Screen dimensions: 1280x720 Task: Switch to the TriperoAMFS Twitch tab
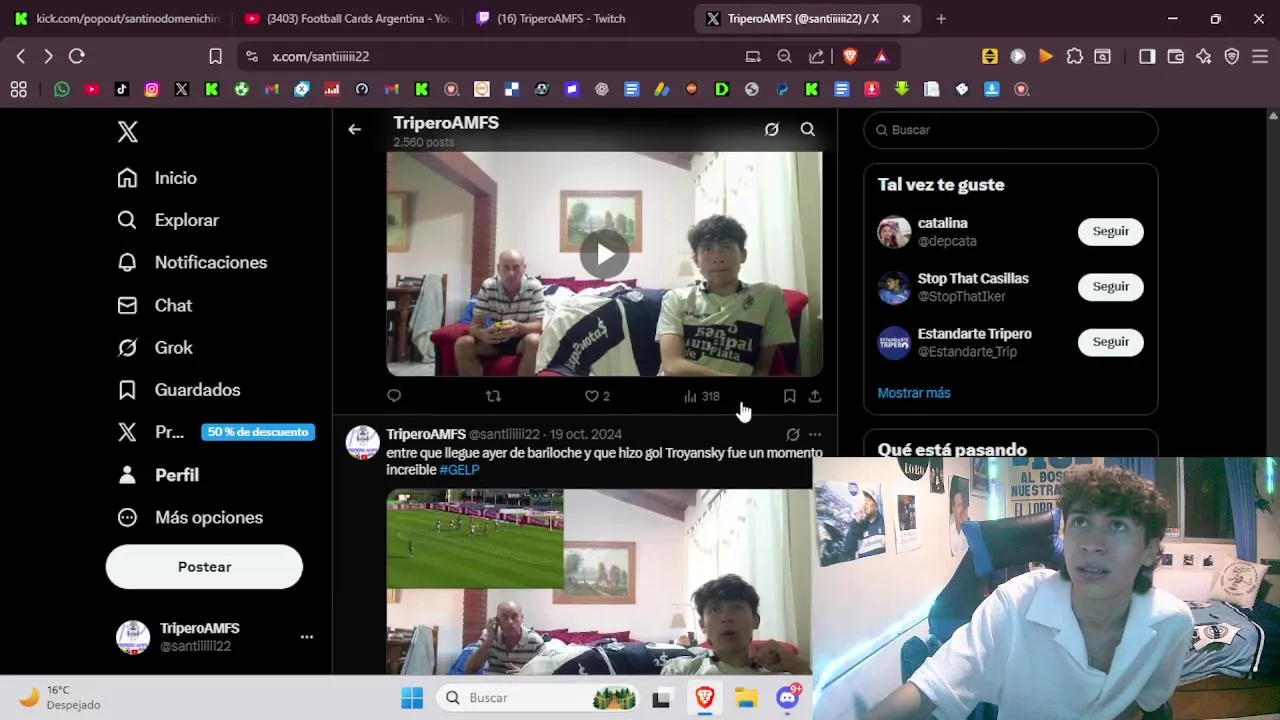click(x=577, y=18)
